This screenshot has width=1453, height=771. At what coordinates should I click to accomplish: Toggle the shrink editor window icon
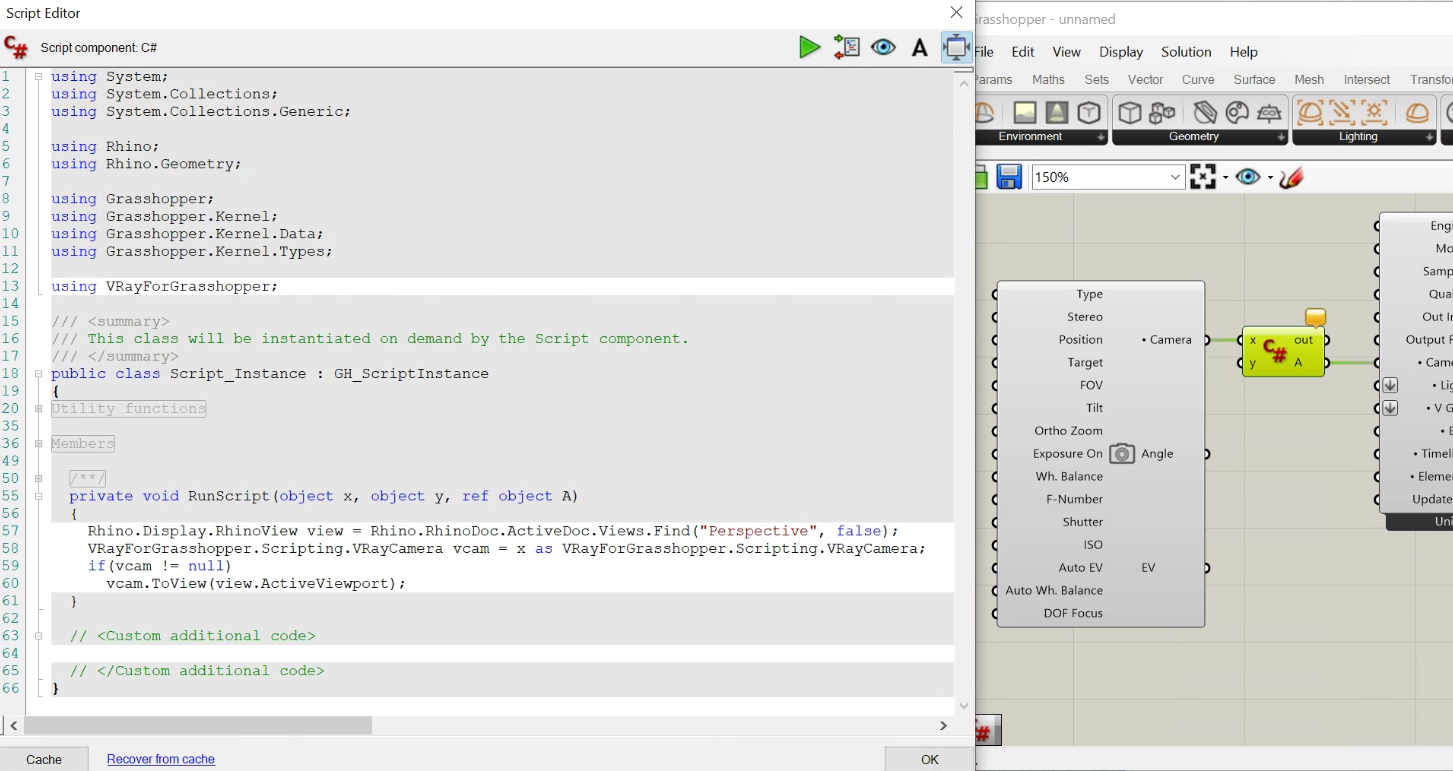tap(956, 47)
